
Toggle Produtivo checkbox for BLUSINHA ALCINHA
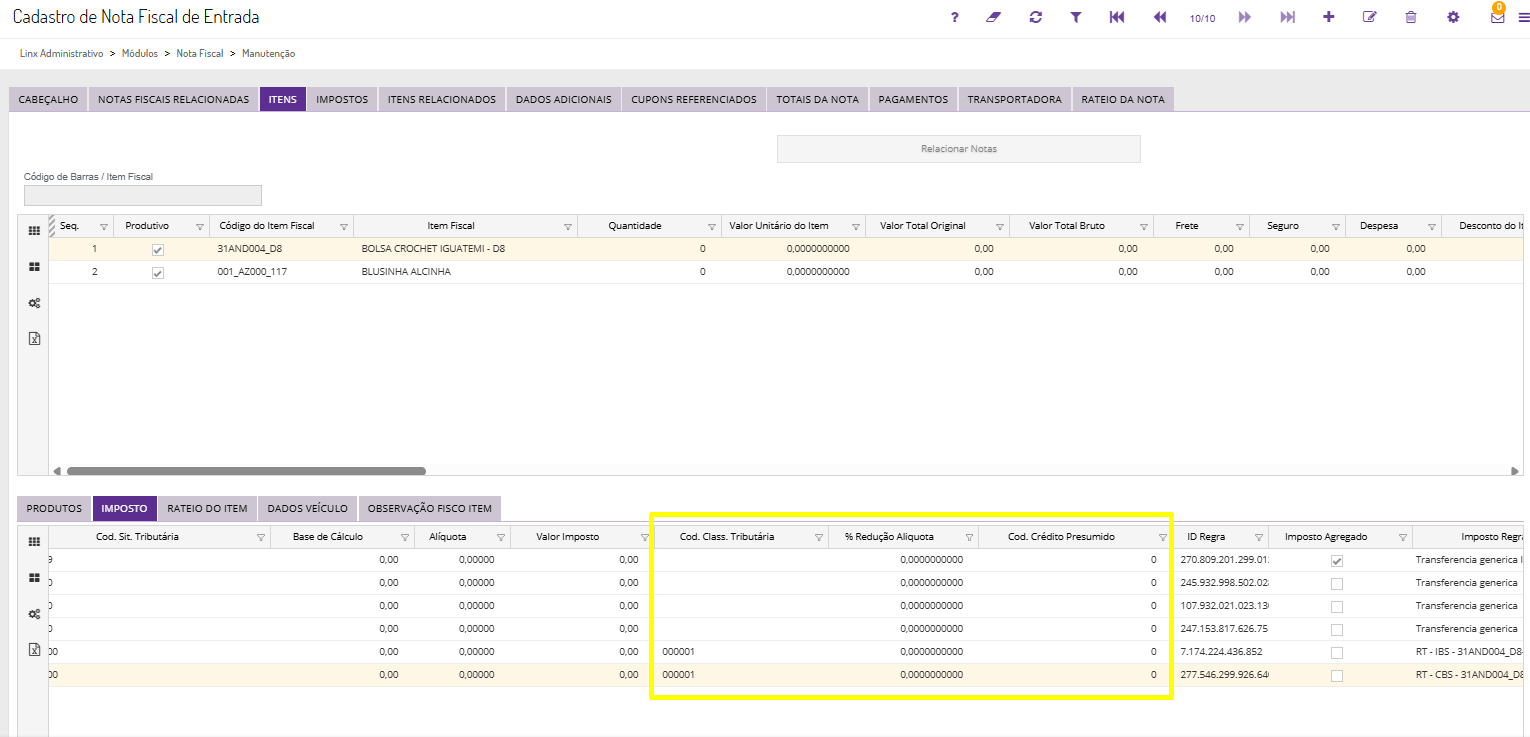click(x=157, y=272)
